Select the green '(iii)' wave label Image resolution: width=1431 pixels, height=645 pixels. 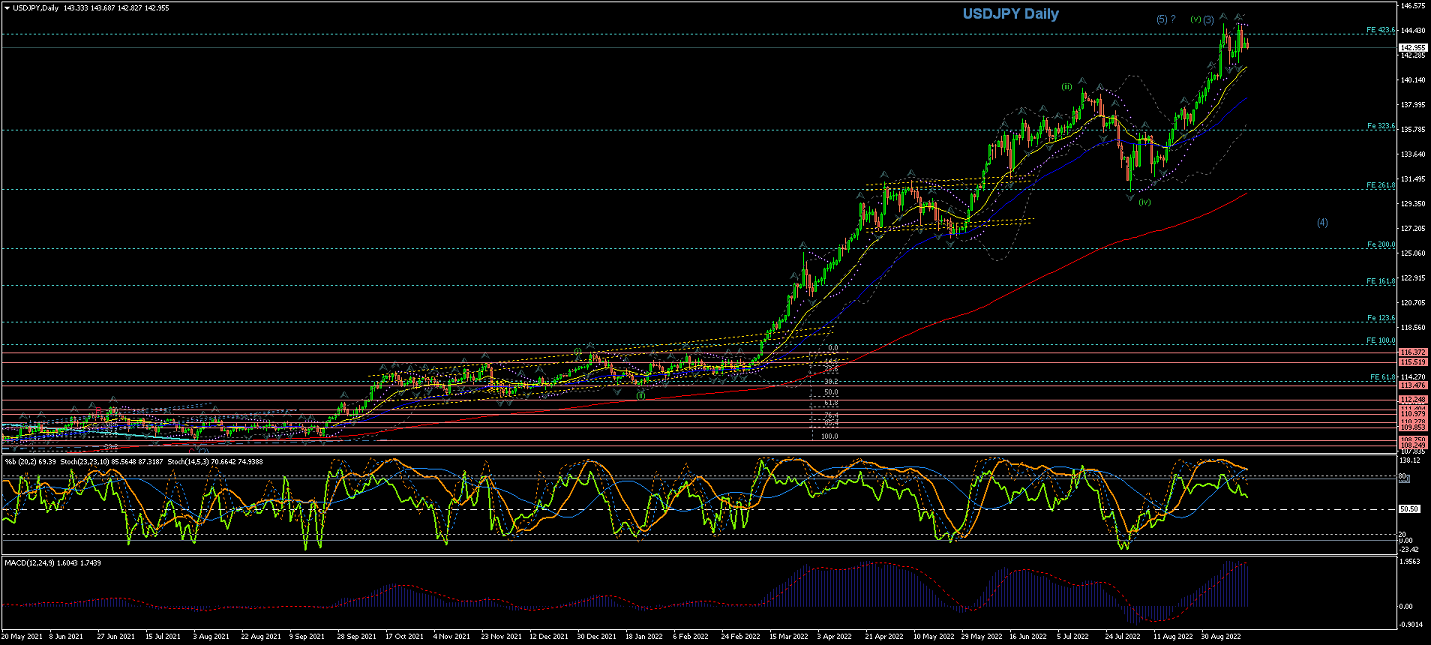[1067, 86]
